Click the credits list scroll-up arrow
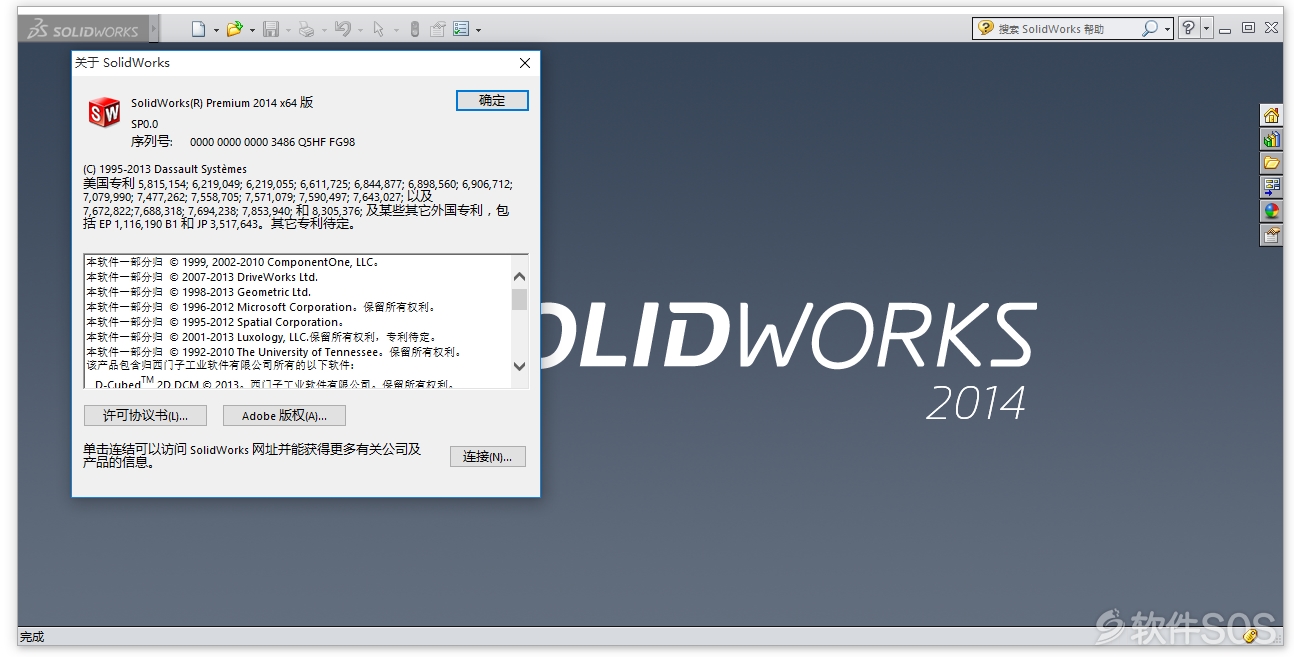 point(519,277)
